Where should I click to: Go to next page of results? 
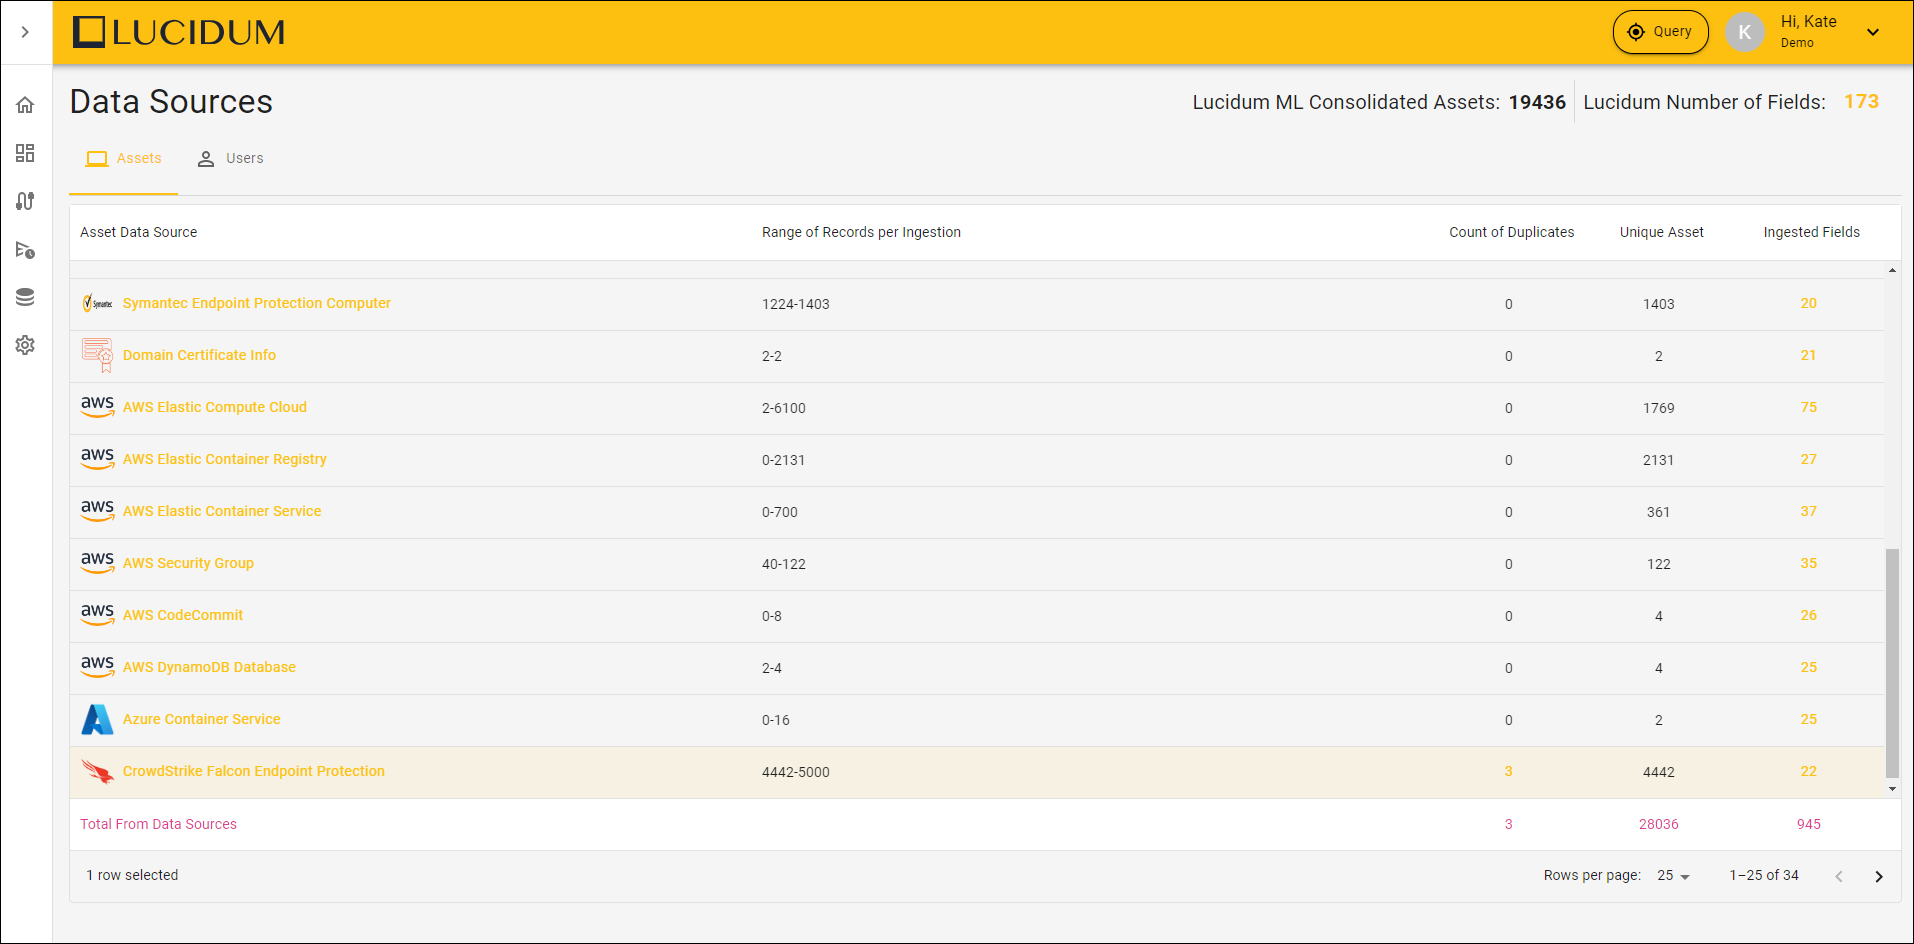(1878, 876)
